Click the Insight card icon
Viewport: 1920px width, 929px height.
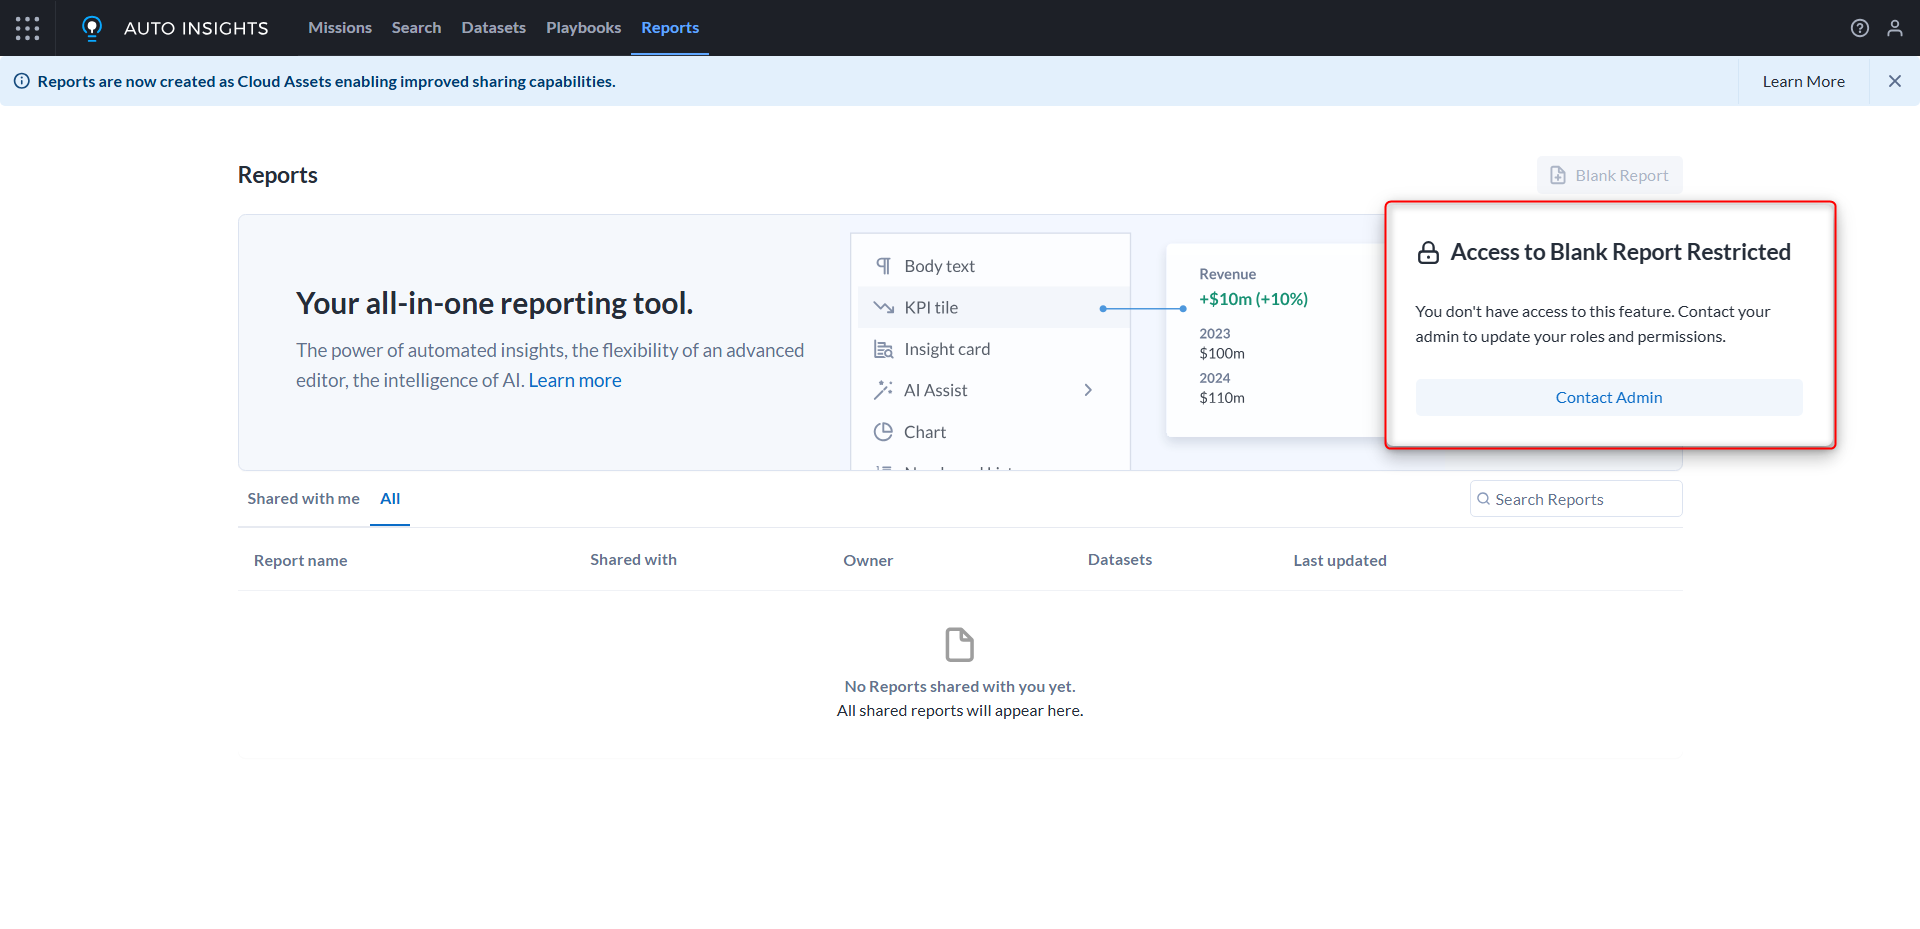884,349
